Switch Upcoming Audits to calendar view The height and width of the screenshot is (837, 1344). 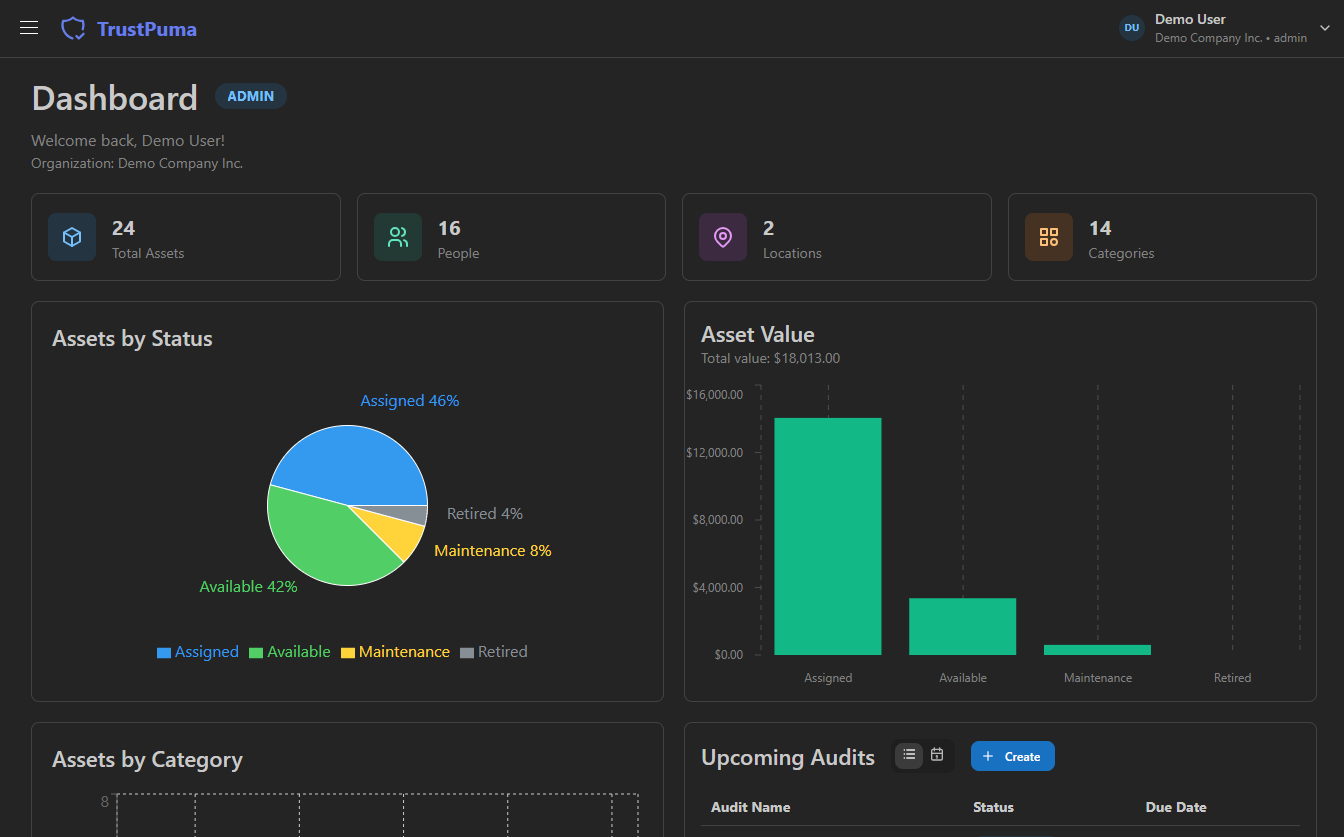[937, 756]
